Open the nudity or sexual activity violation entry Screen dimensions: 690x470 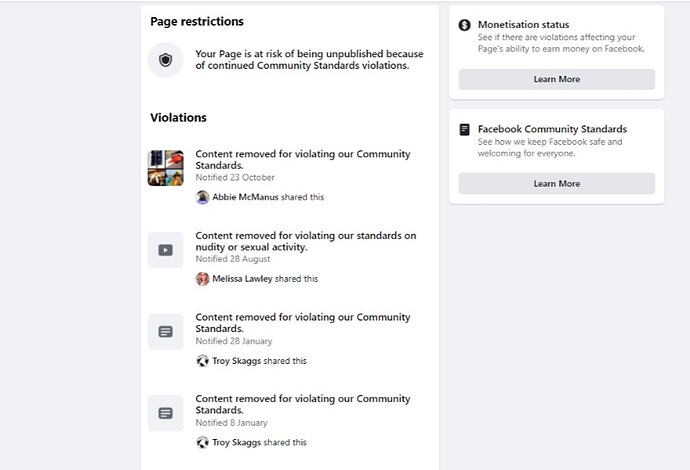point(306,241)
